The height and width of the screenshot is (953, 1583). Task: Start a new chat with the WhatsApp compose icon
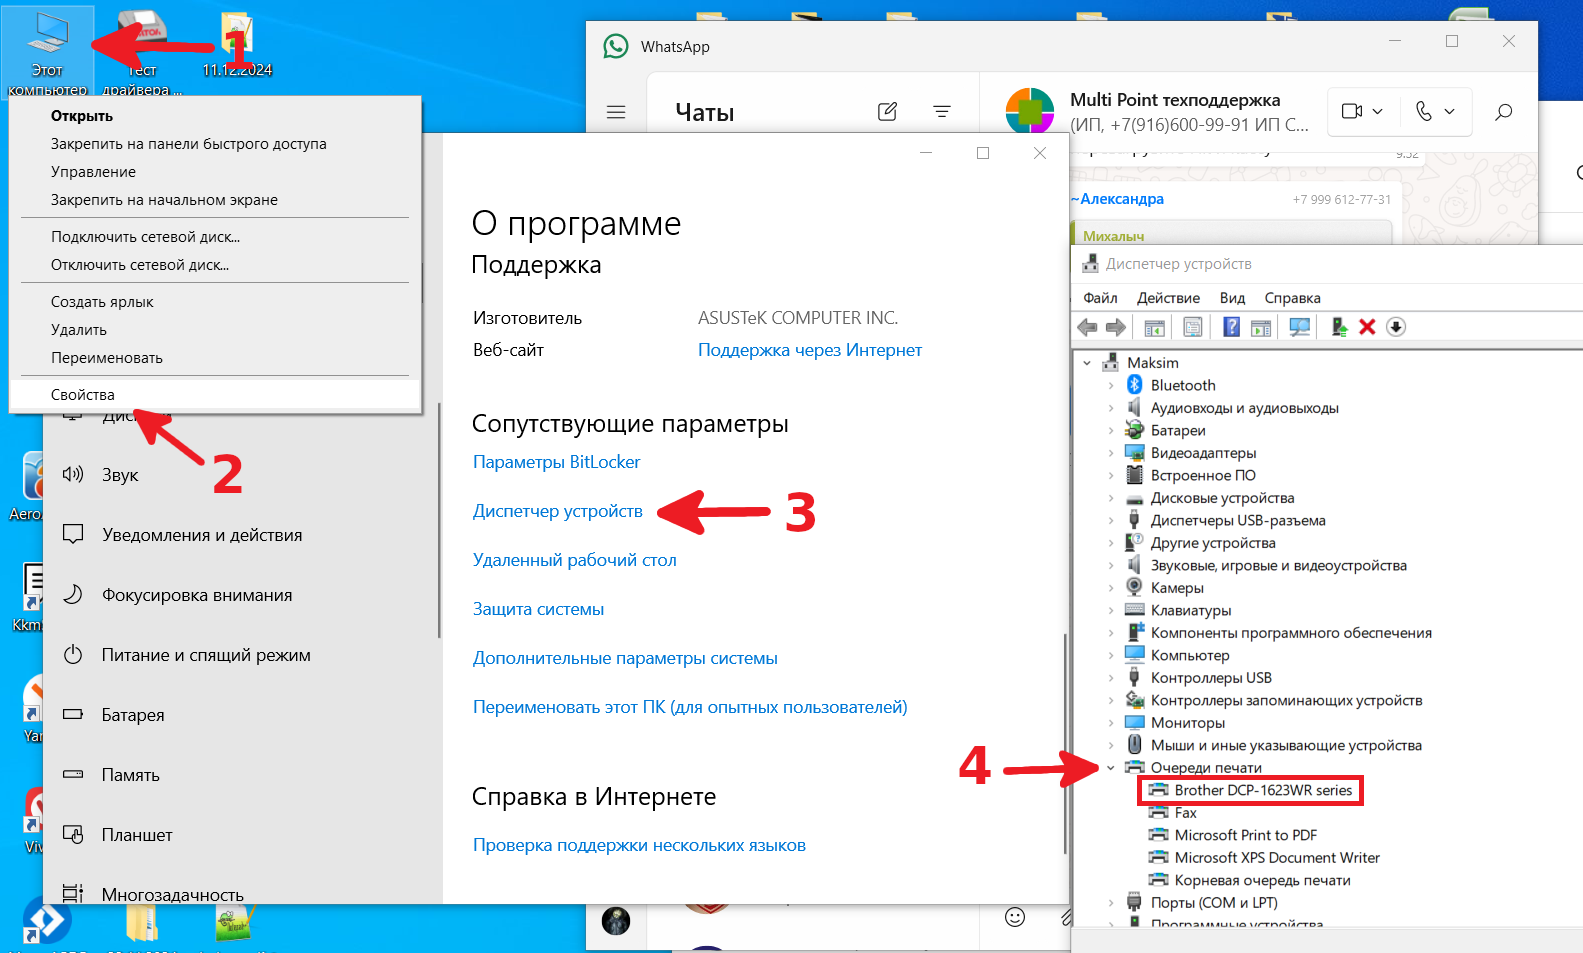887,112
